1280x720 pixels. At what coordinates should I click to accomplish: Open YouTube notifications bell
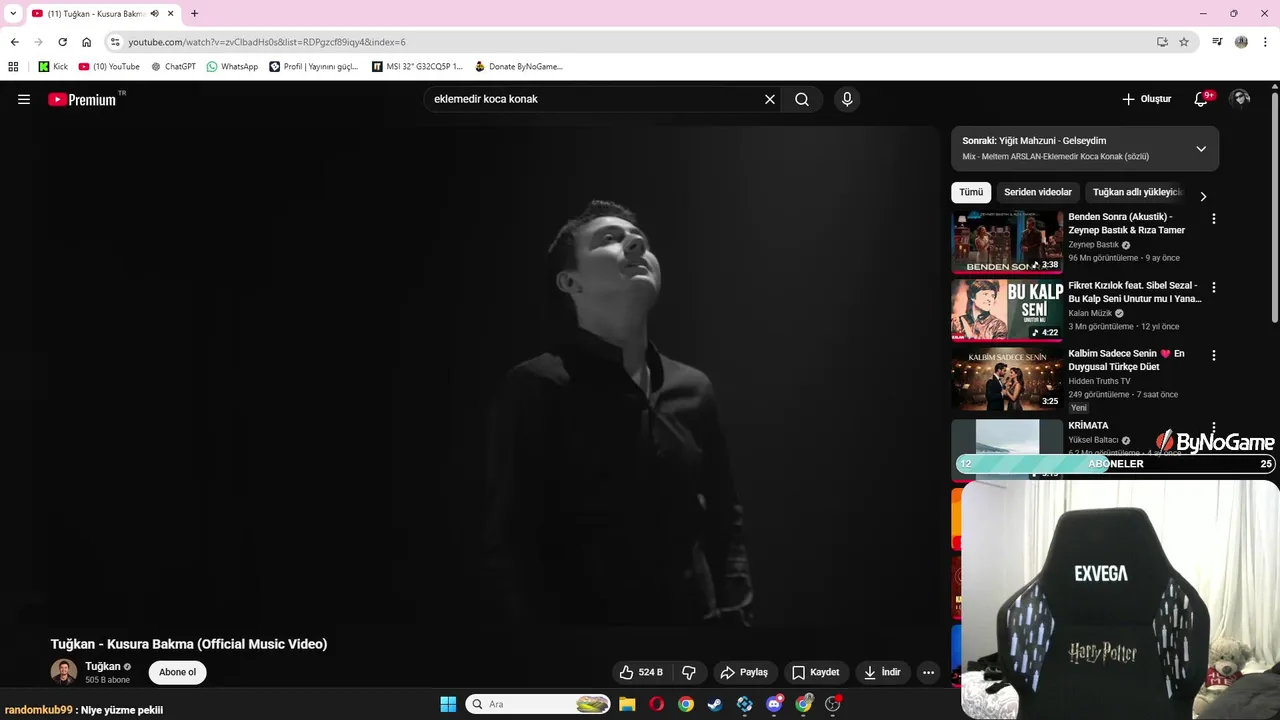(x=1202, y=99)
